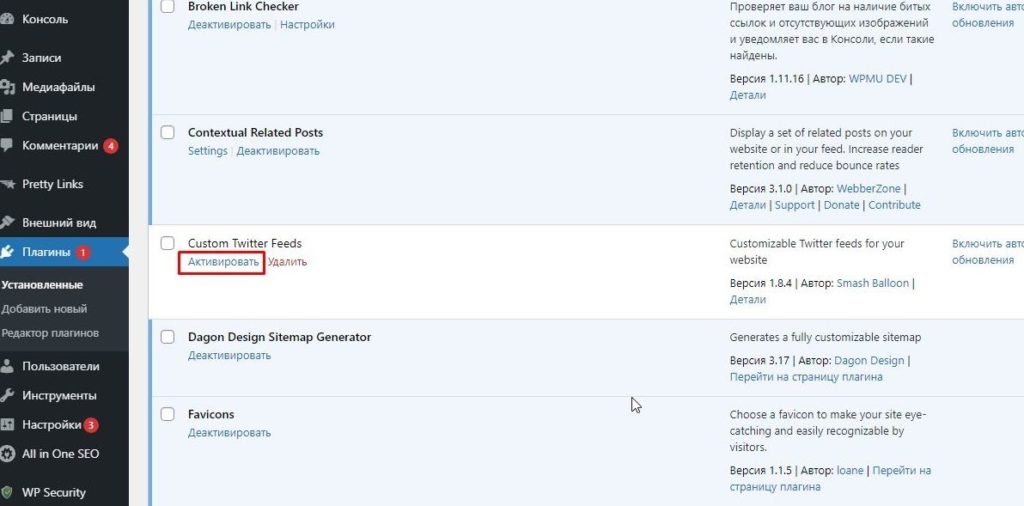Toggle the Dagon Design Sitemap Generator checkbox

168,337
